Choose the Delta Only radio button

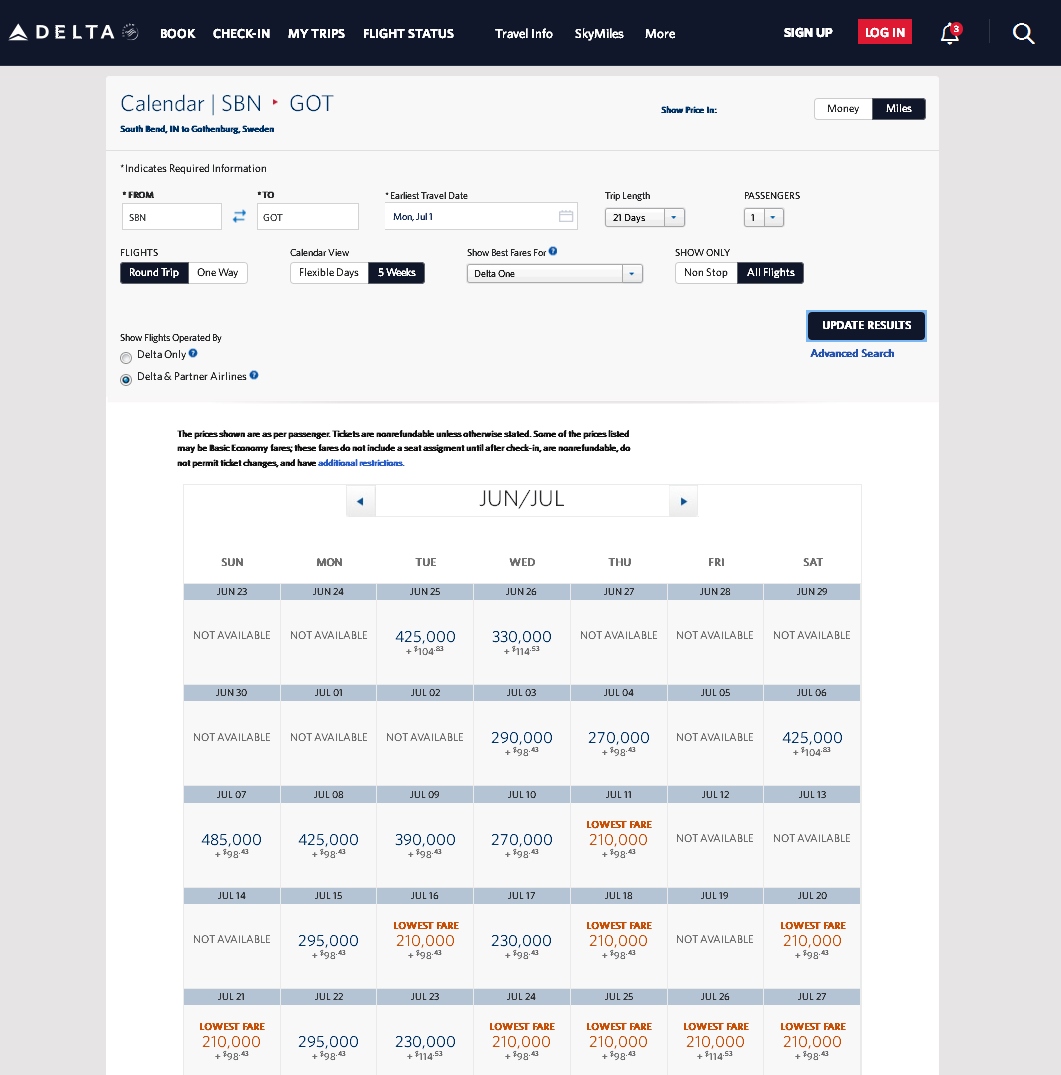pos(126,358)
